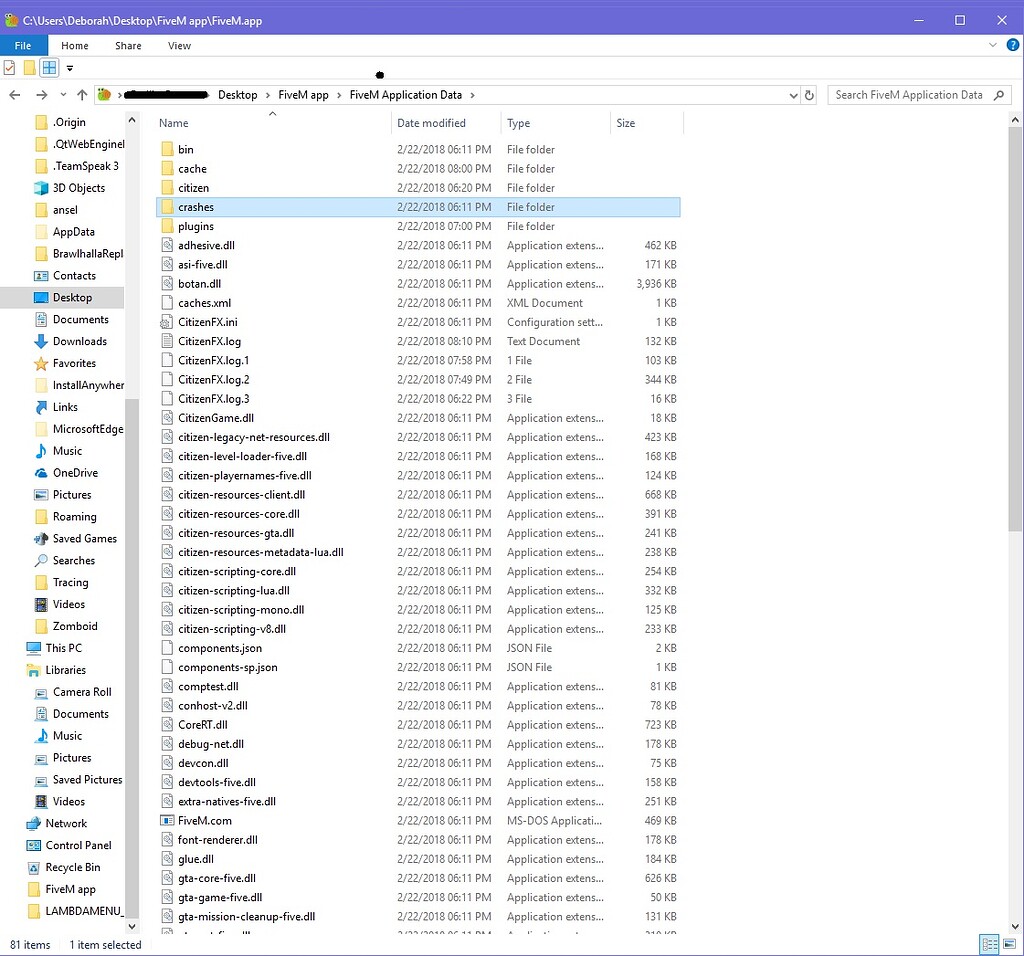This screenshot has height=956, width=1024.
Task: Open the File menu
Action: (23, 45)
